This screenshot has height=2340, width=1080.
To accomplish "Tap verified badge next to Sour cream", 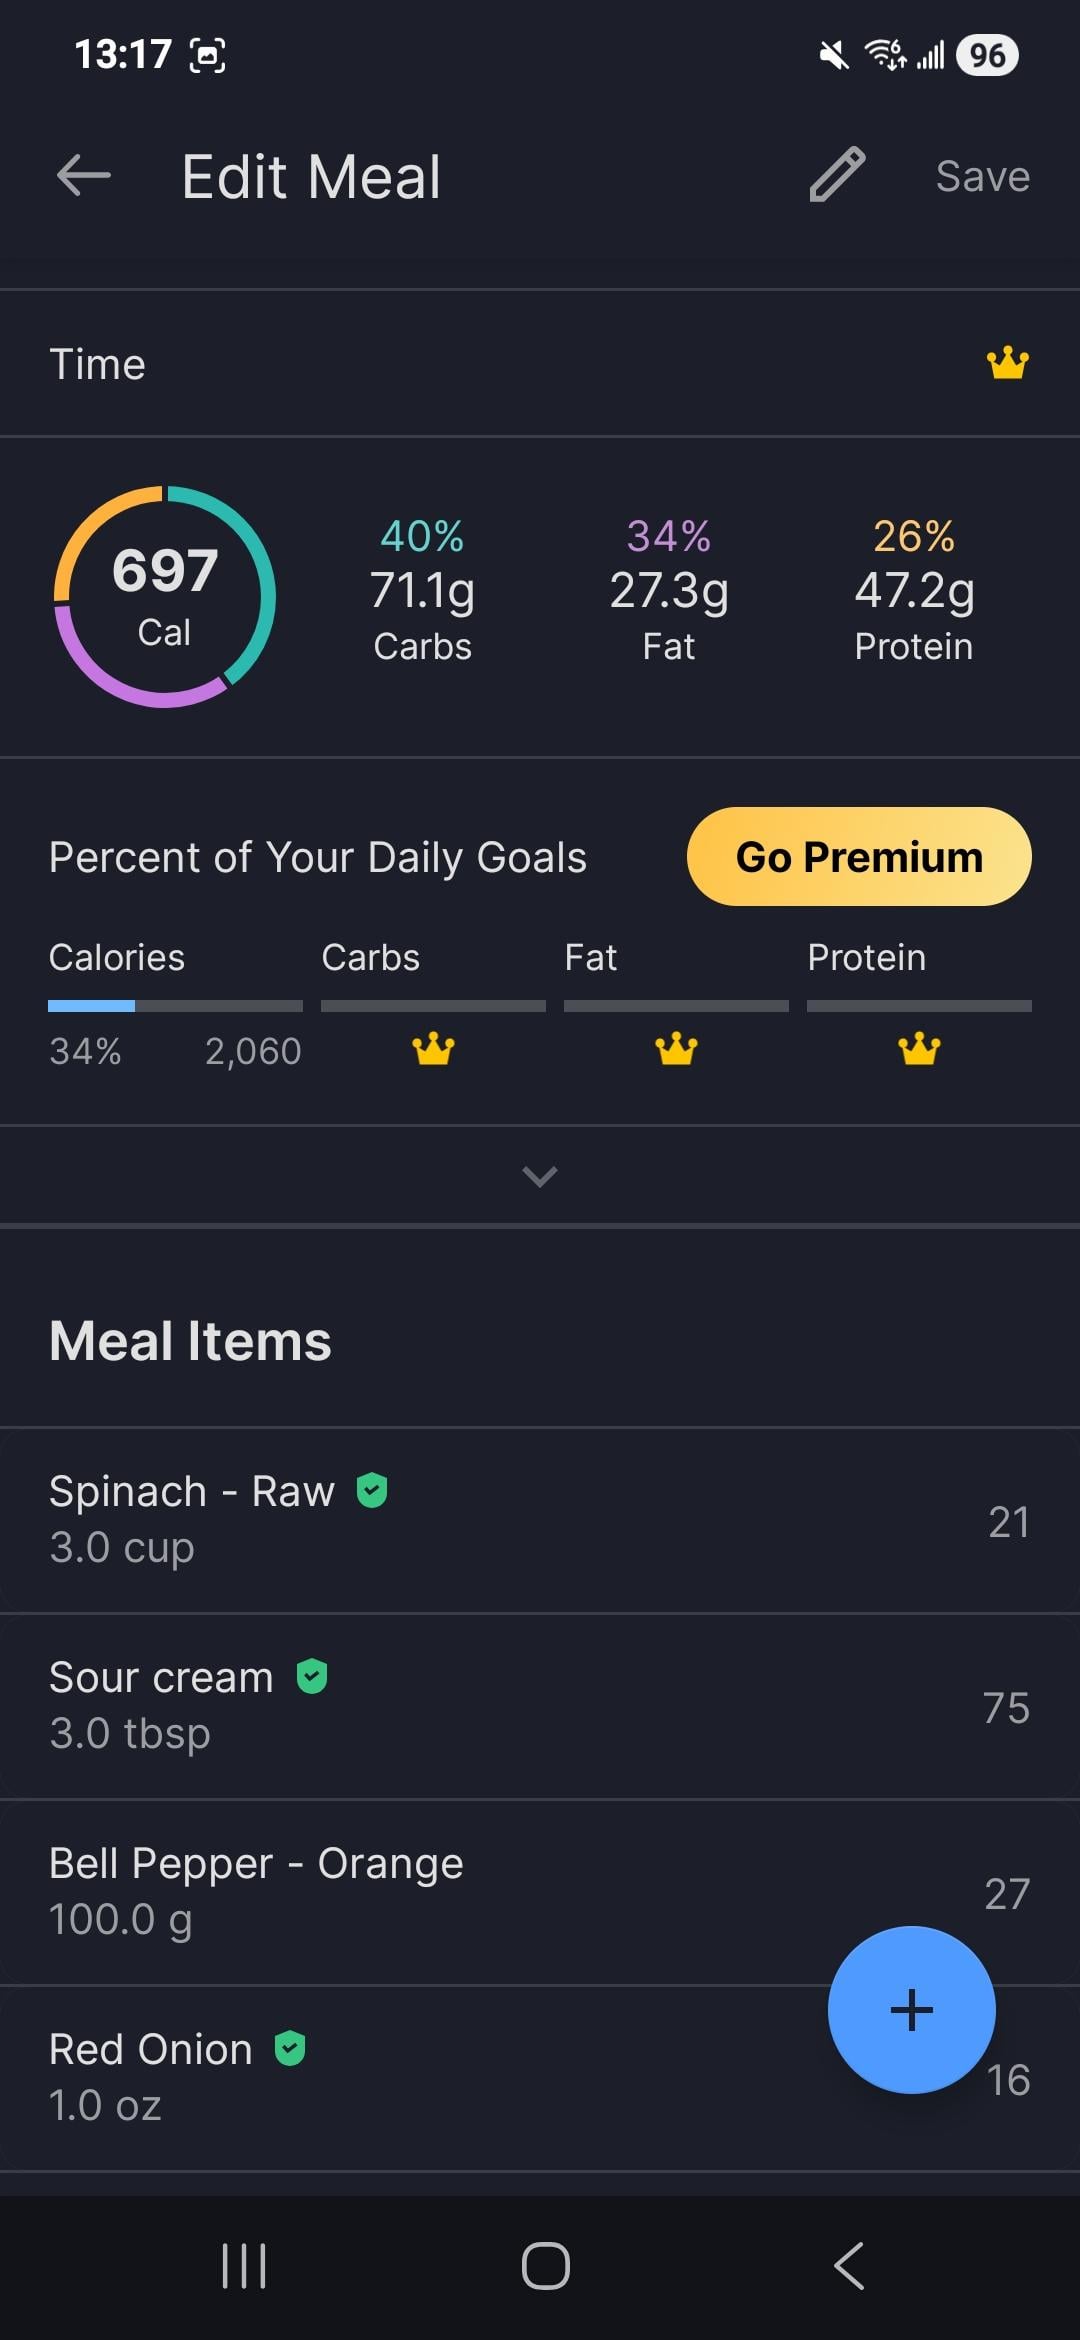I will point(312,1676).
